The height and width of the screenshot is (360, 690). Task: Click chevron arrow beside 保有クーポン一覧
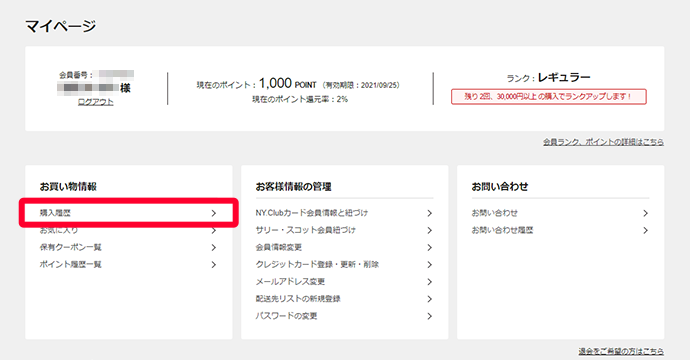[213, 247]
